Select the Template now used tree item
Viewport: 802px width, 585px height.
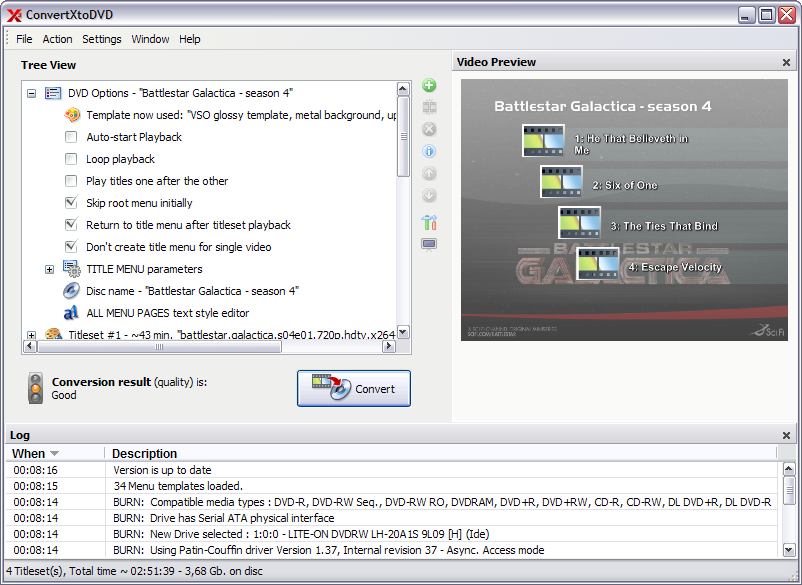coord(241,115)
